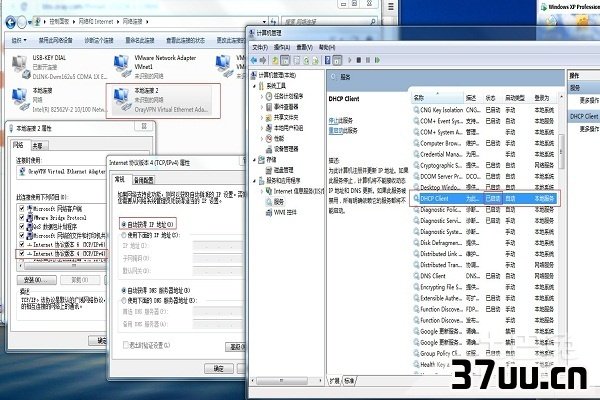Open the 组织 dropdown in network window
Screen dimensions: 600x400
(19, 40)
